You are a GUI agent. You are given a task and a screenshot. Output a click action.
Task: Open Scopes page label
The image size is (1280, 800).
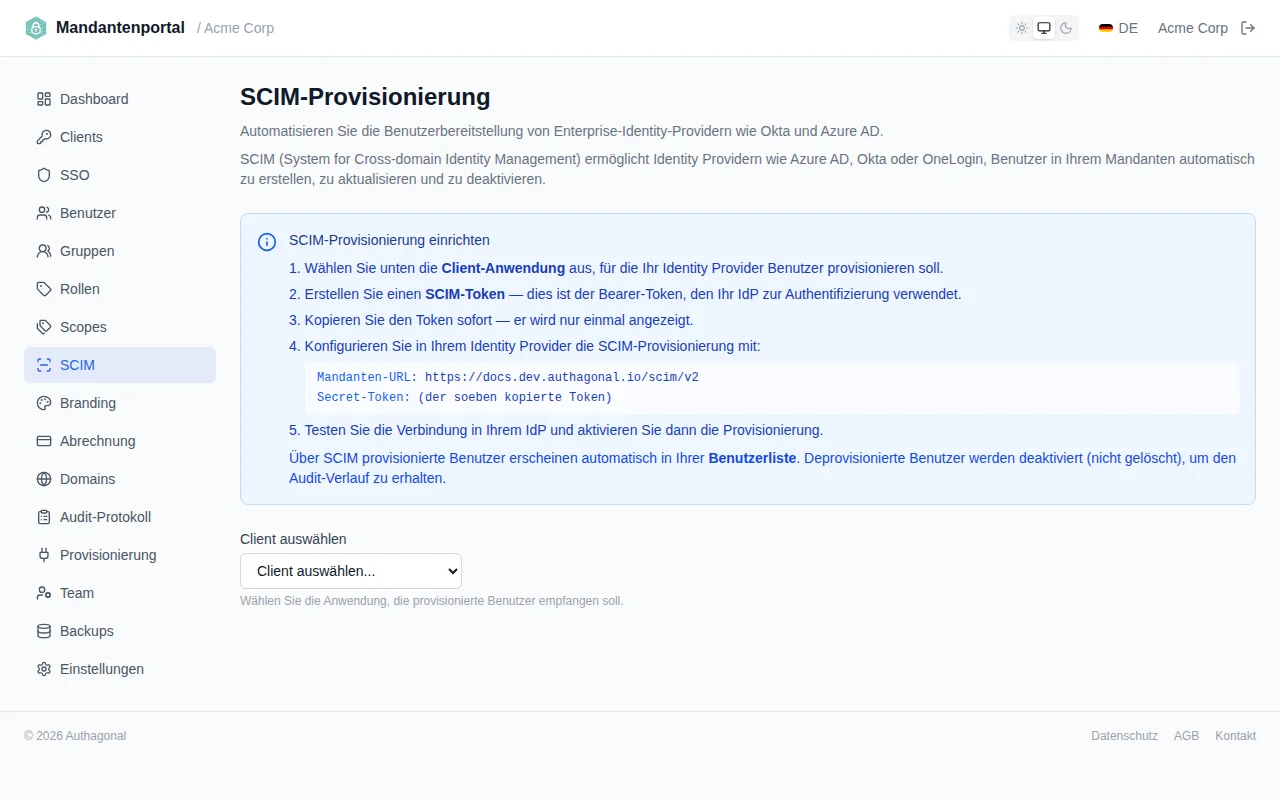coord(83,327)
